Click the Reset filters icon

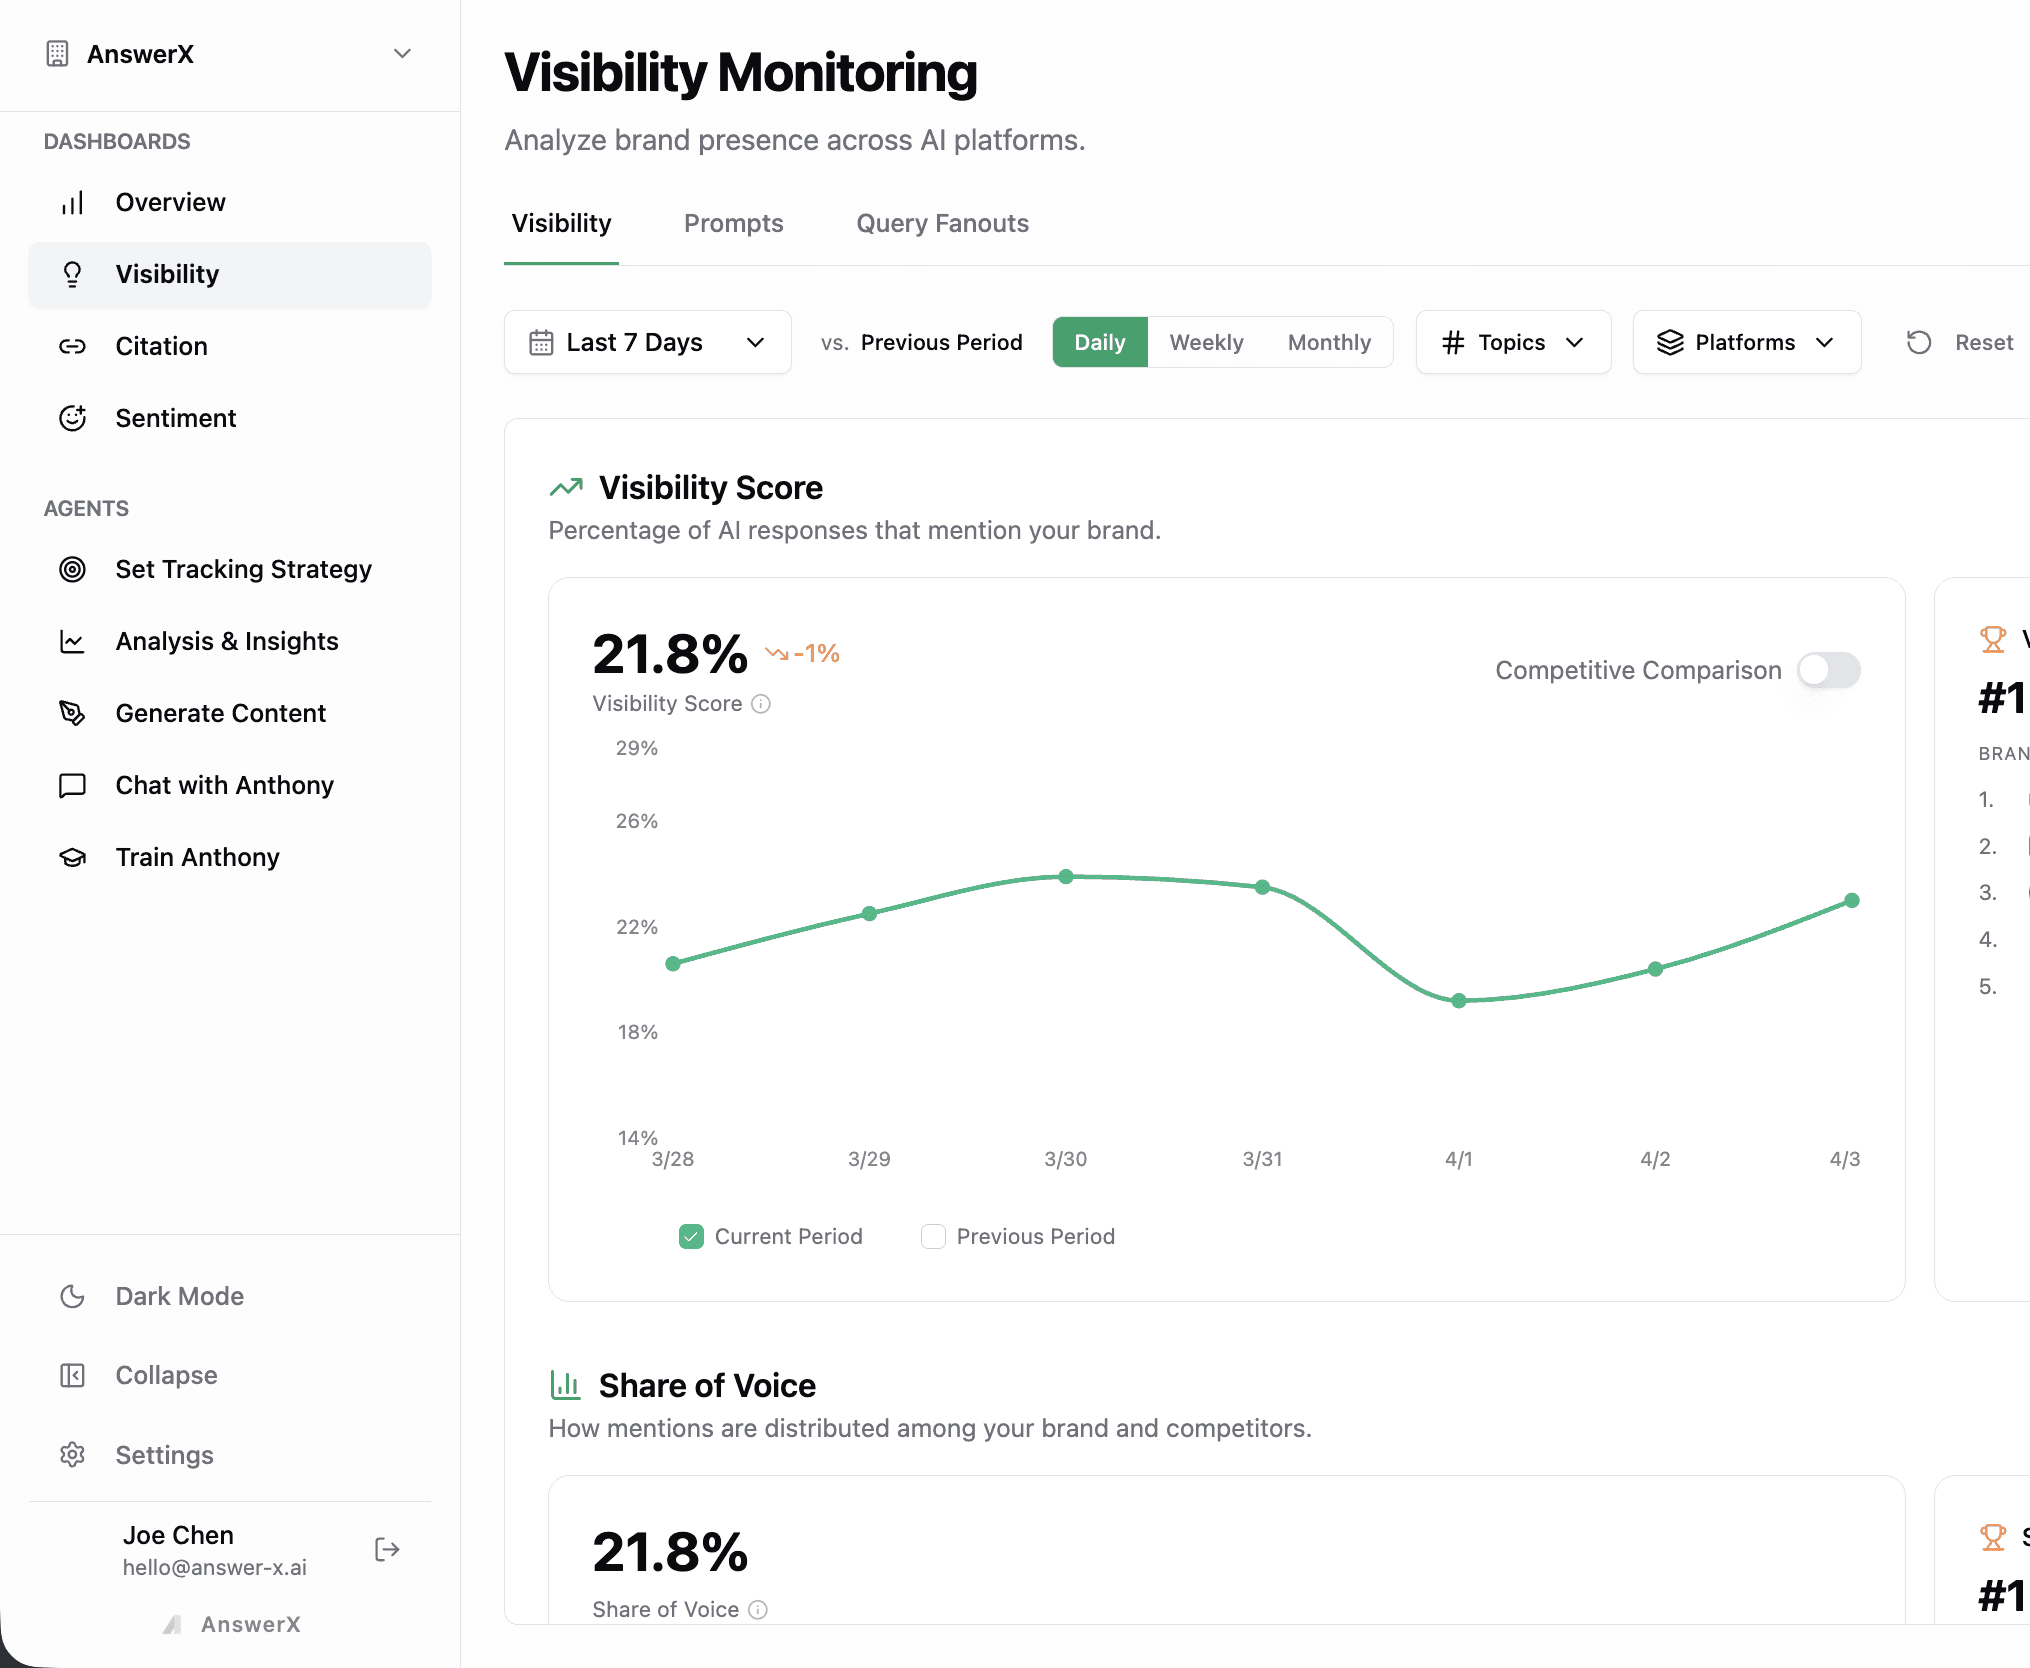[1918, 342]
